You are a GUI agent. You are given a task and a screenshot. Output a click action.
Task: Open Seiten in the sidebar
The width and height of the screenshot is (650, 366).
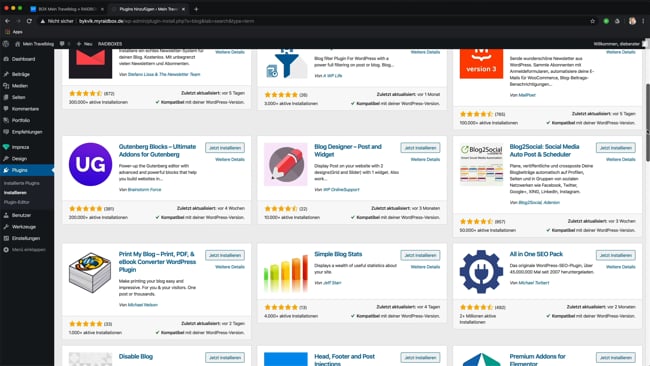[18, 97]
